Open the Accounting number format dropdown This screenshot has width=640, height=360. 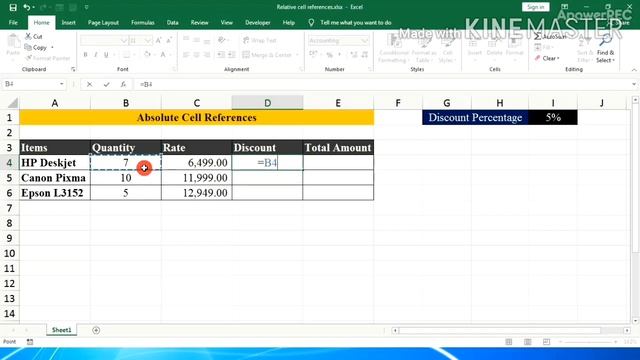tap(364, 40)
